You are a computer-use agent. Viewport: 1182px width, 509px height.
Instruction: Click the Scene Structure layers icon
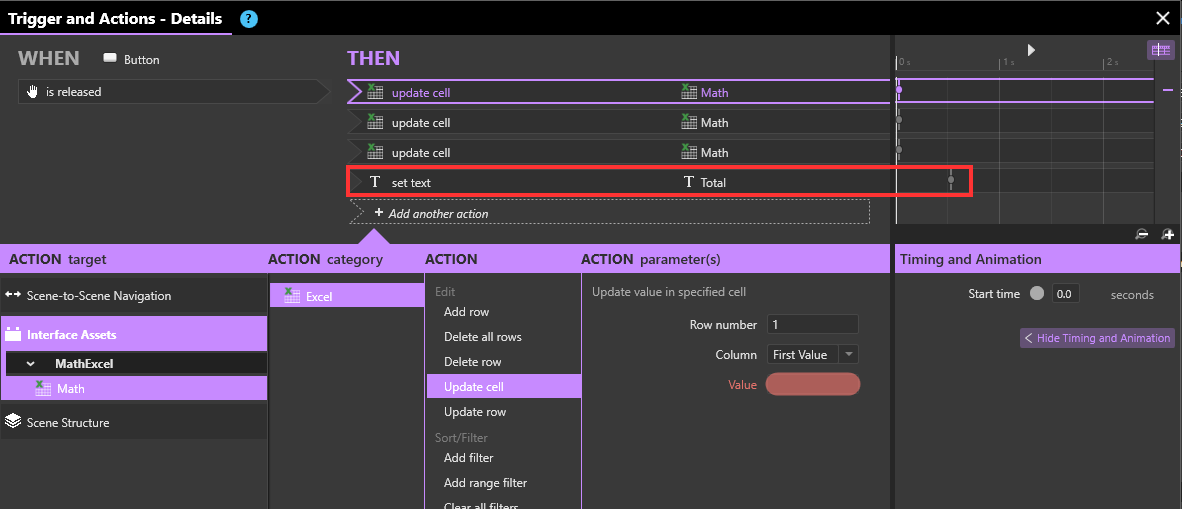[x=13, y=422]
